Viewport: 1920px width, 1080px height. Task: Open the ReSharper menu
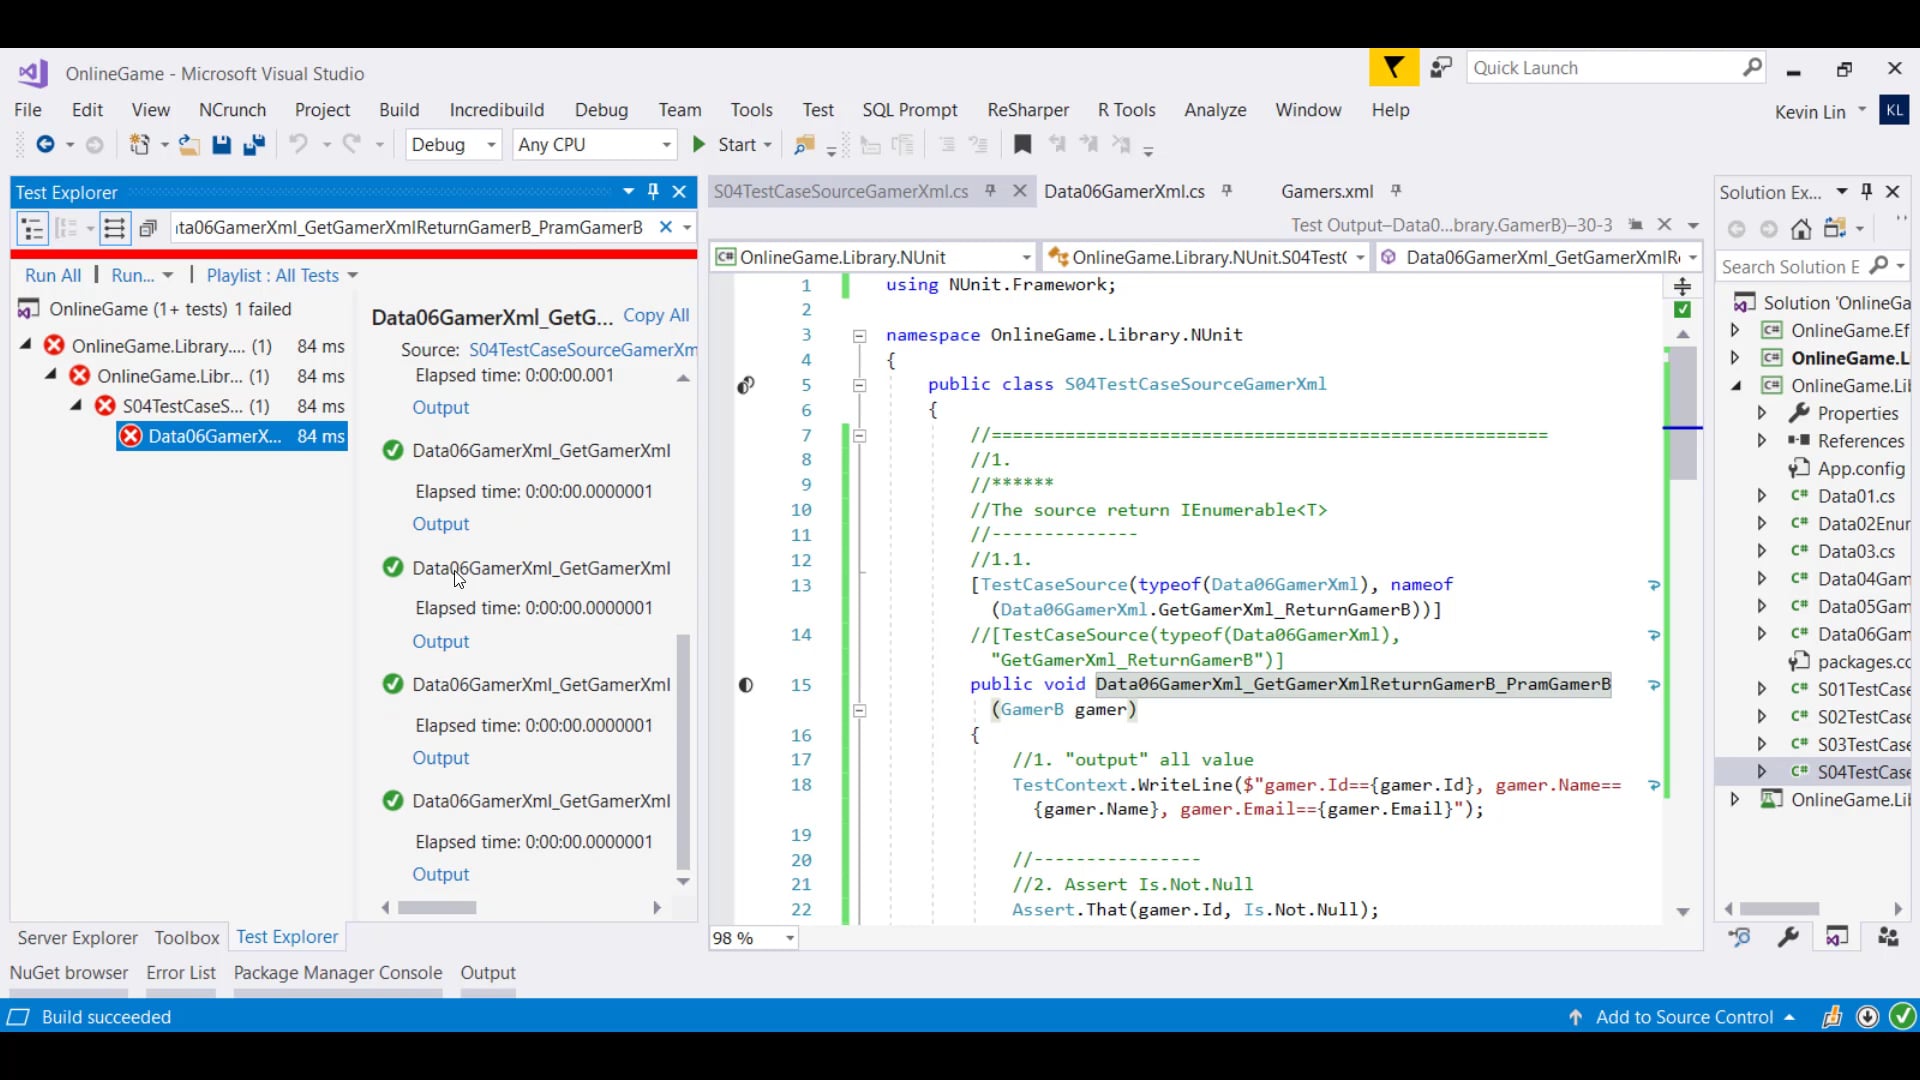point(1027,110)
